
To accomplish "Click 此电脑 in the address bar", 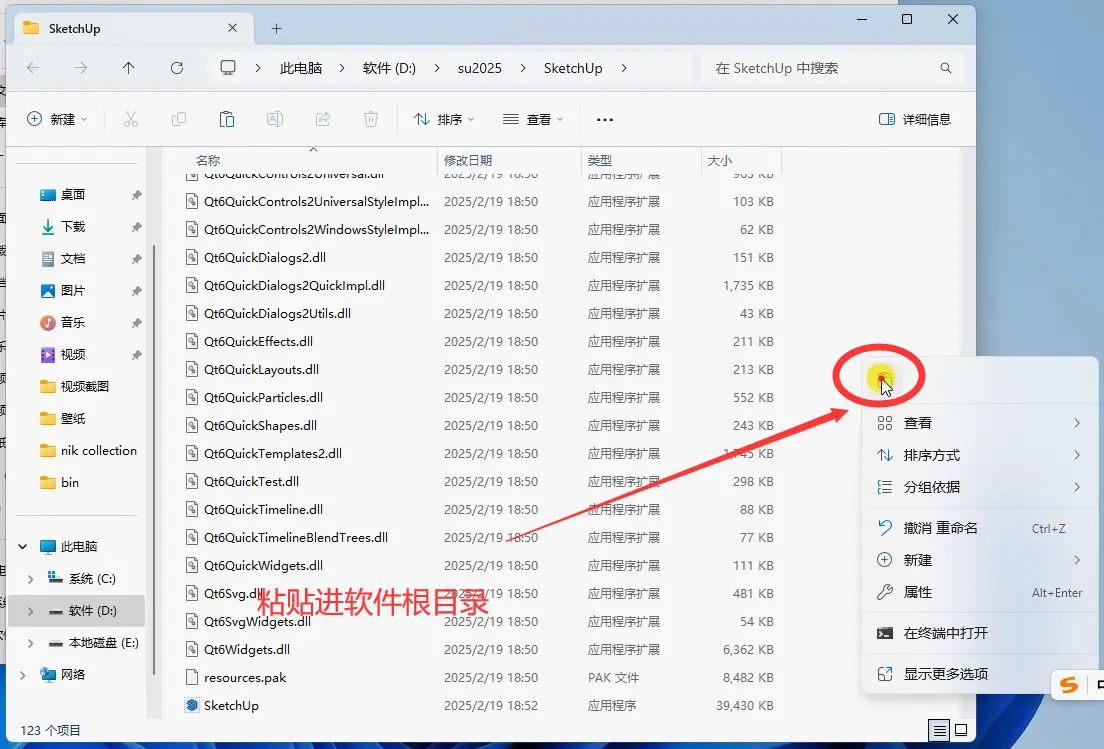I will (x=301, y=68).
